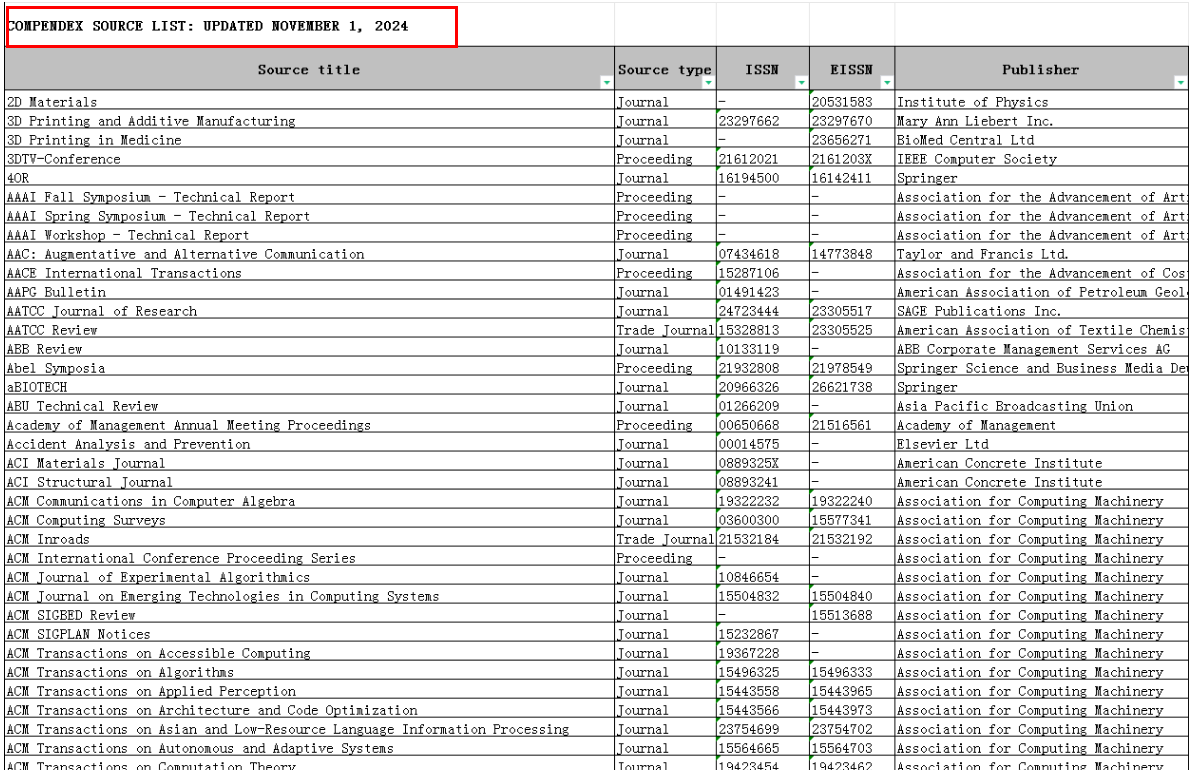Select 'BioMed Central Ltd' publisher cell
Image resolution: width=1193 pixels, height=770 pixels.
click(1042, 139)
